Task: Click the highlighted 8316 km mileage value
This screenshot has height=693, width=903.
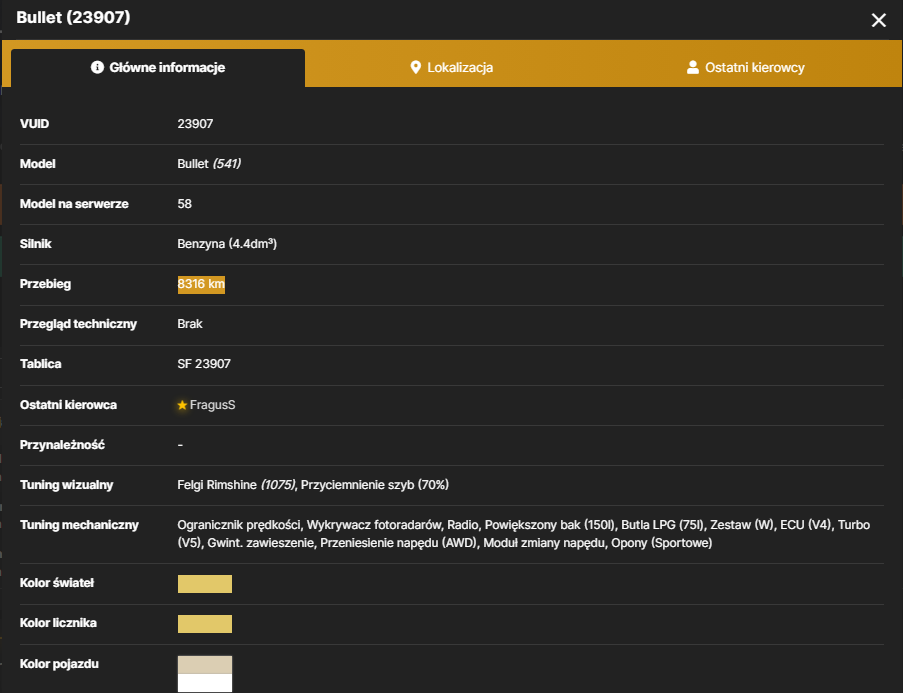Action: [201, 284]
